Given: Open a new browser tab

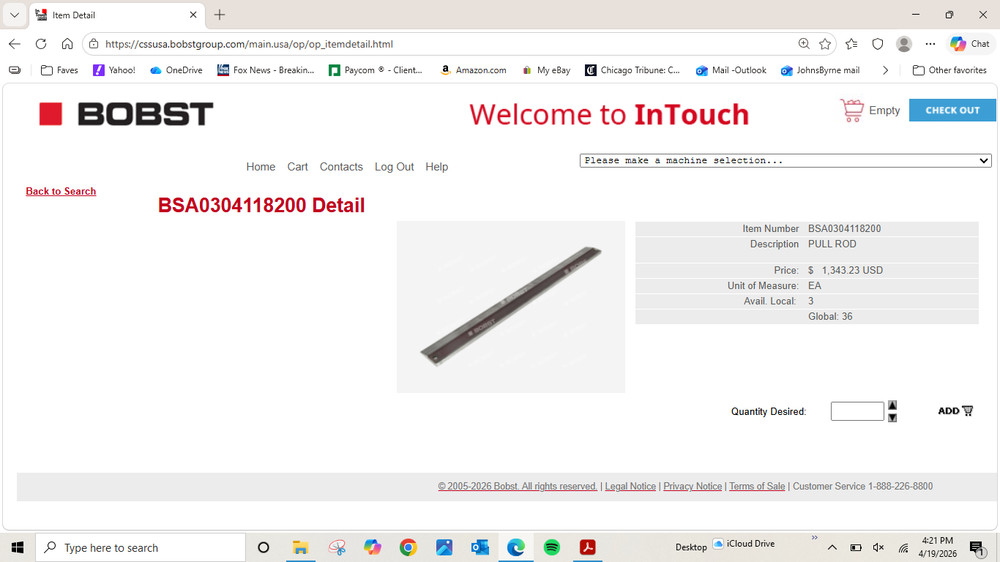Looking at the screenshot, I should [x=219, y=15].
